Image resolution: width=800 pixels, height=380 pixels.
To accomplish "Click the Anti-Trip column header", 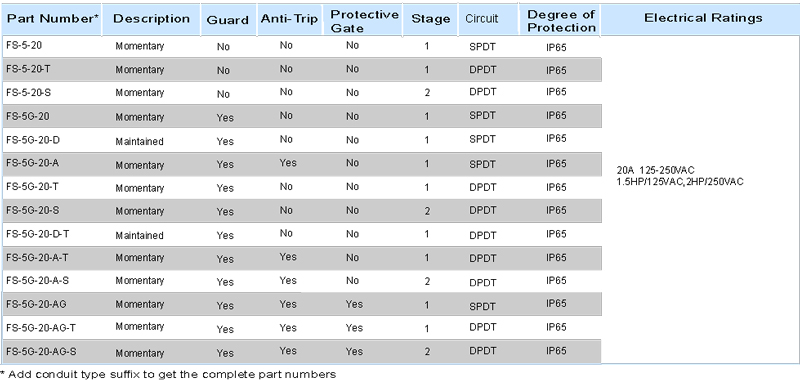I will click(289, 19).
